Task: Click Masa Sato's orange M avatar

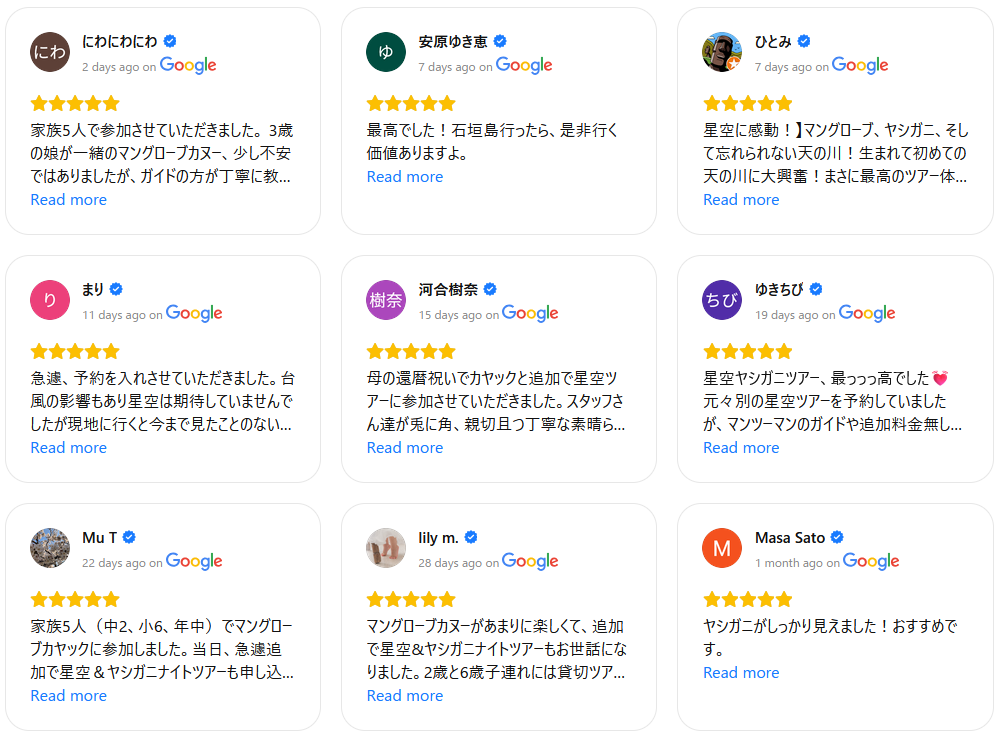Action: (722, 548)
